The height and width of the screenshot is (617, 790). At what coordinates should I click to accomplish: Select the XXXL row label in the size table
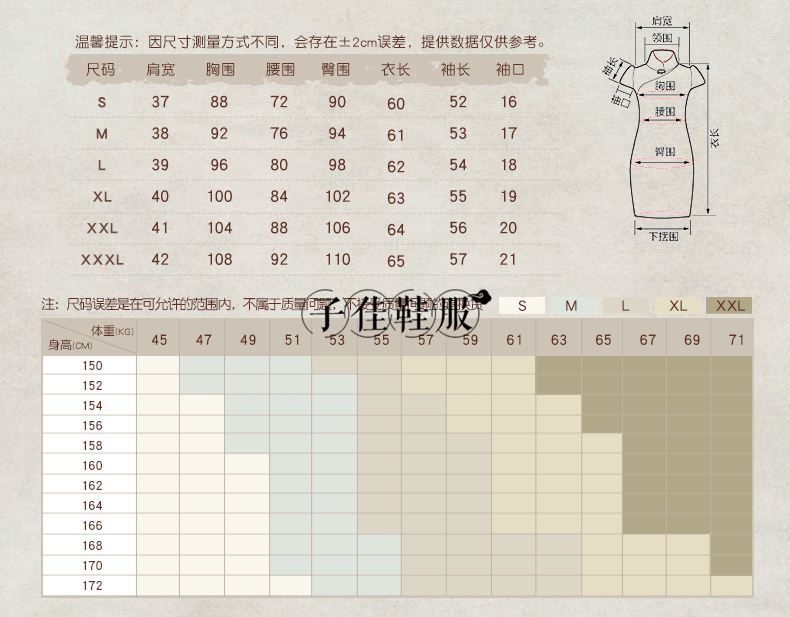101,259
